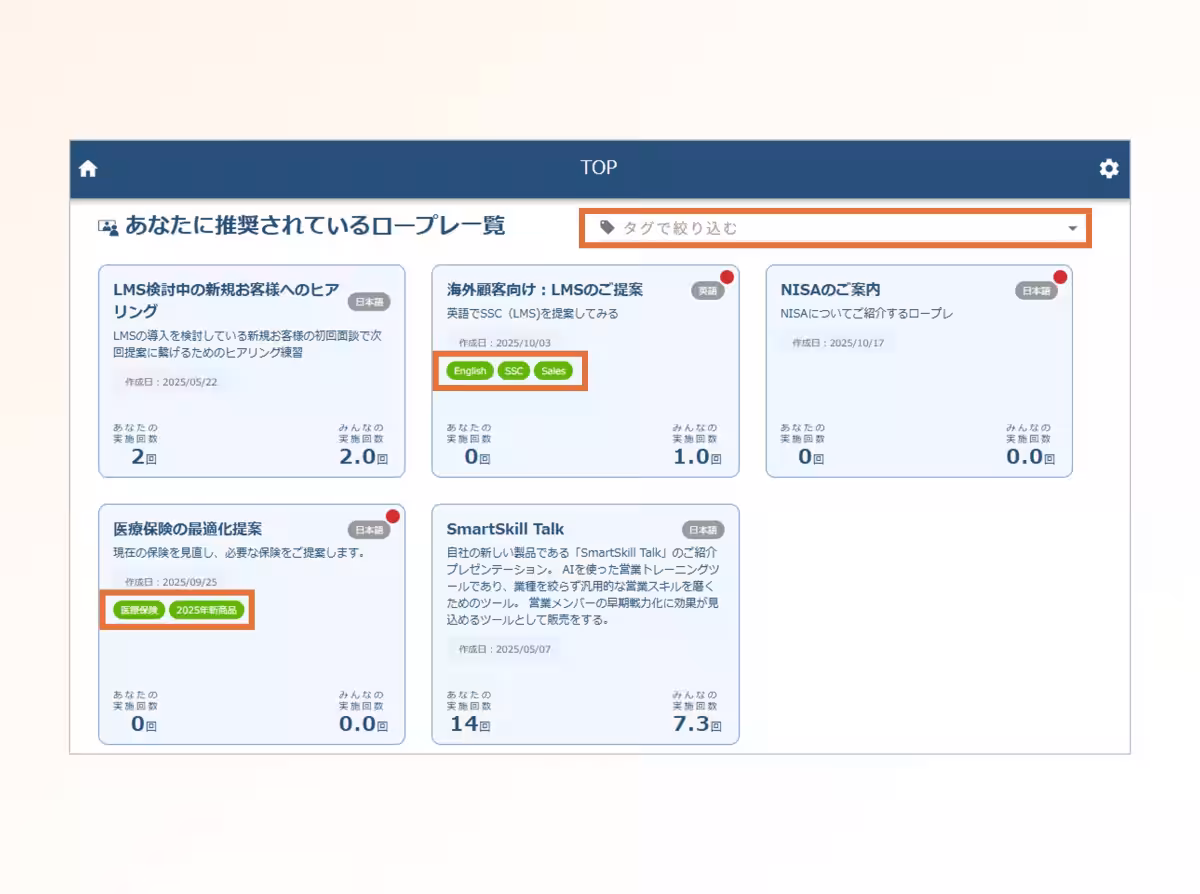The image size is (1200, 894).
Task: Select the 医療保険 tag
Action: point(138,610)
